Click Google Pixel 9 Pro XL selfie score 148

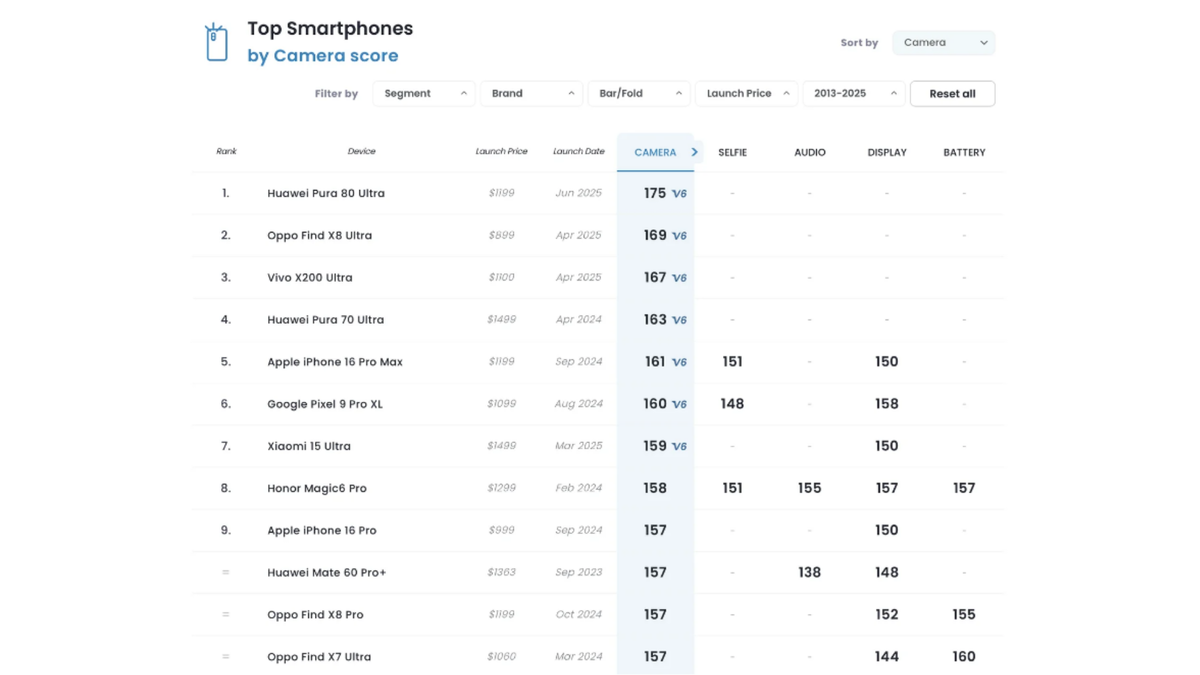(x=732, y=404)
